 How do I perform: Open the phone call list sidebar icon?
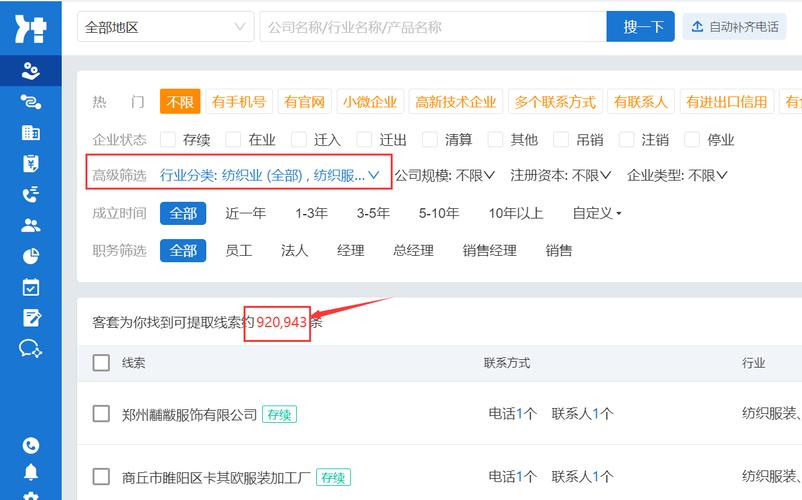(30, 195)
